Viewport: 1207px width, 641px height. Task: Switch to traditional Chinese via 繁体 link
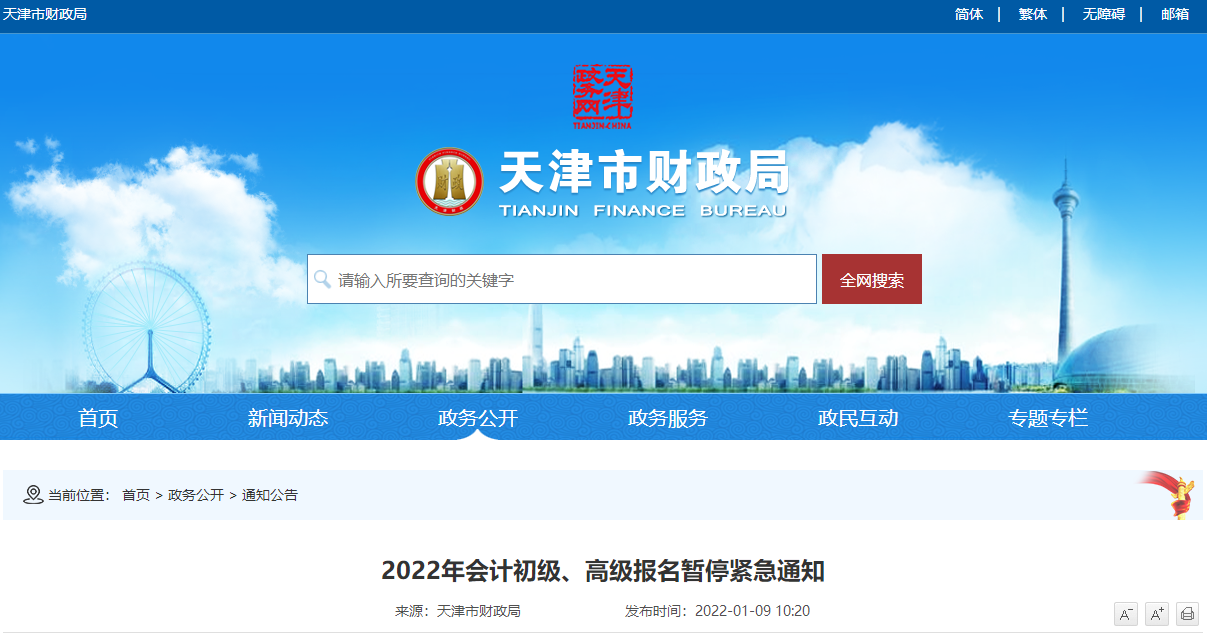tap(1031, 14)
